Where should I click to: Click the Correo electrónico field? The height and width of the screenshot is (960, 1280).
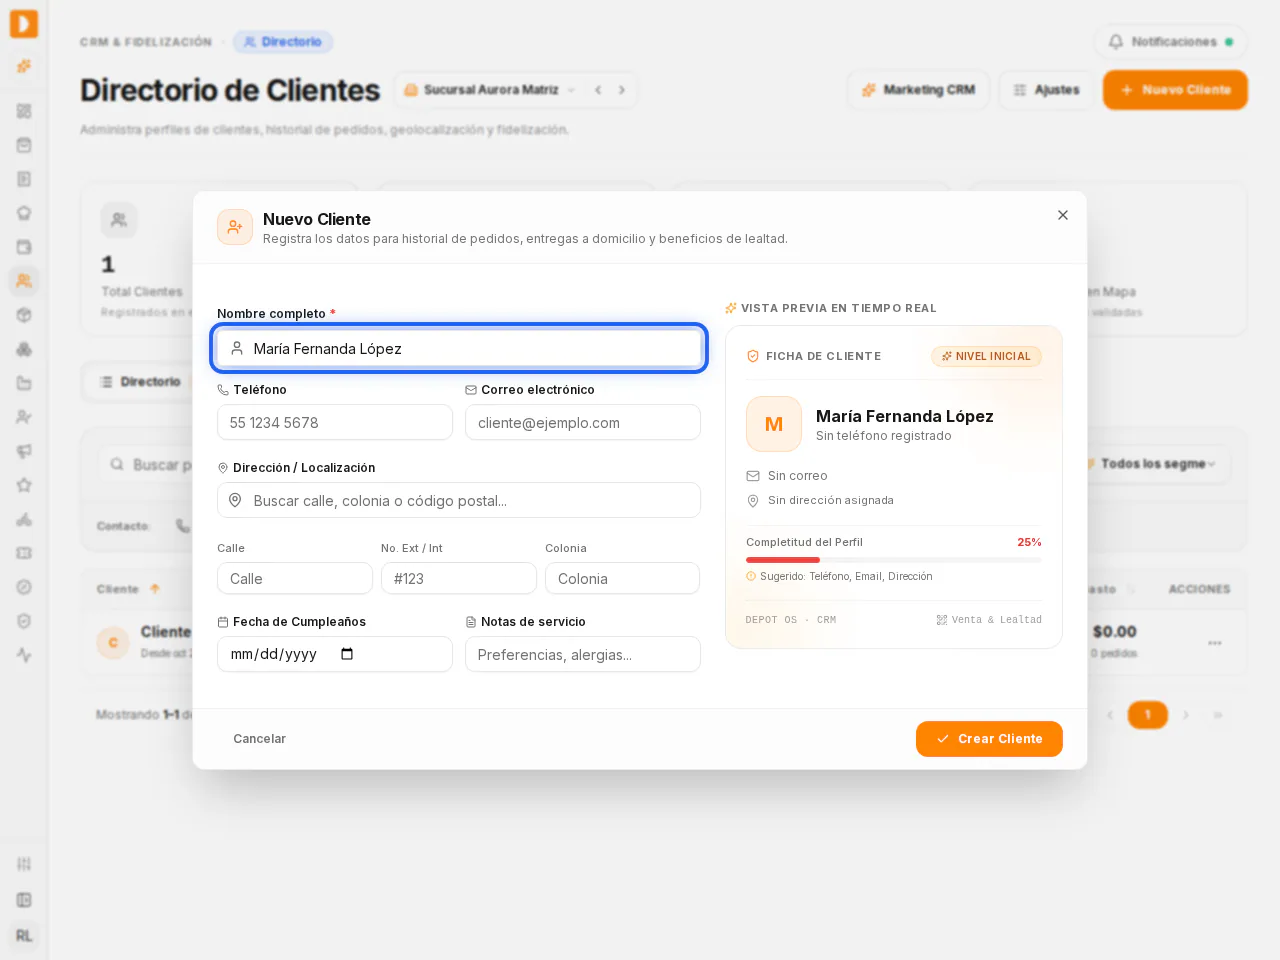coord(583,422)
